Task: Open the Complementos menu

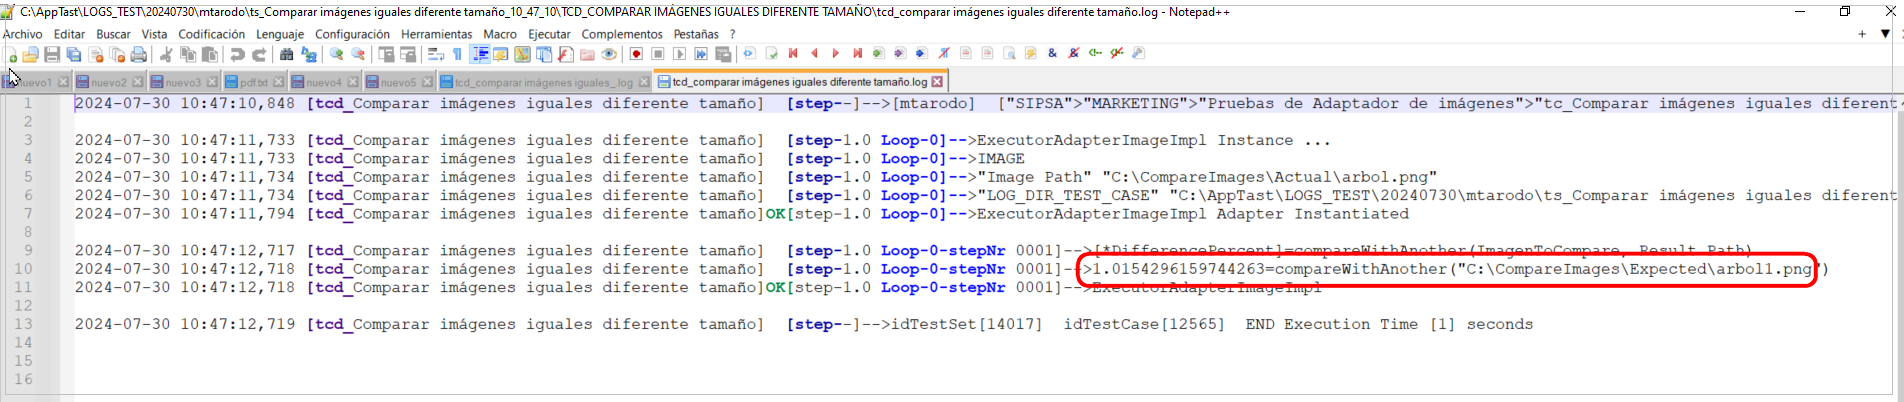Action: pos(622,34)
